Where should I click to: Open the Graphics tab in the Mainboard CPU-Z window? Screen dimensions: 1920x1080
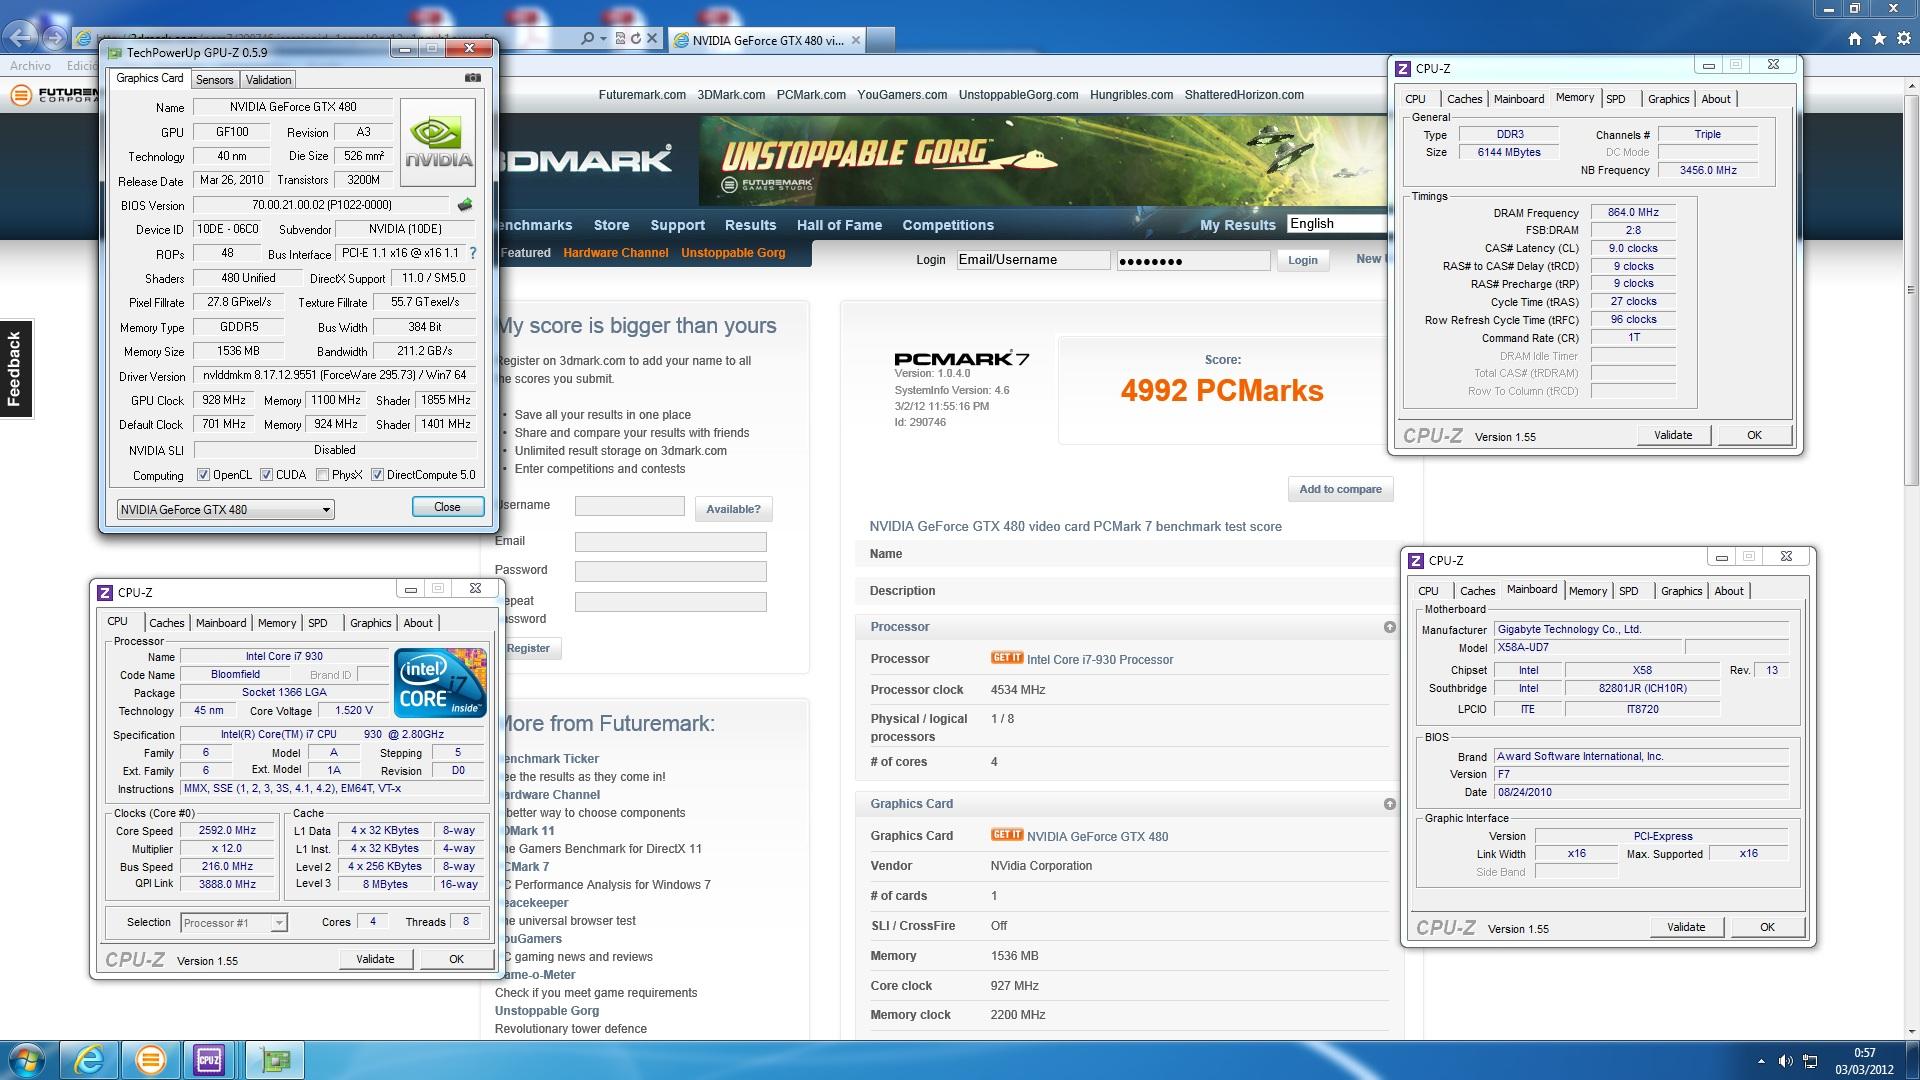click(x=1681, y=591)
